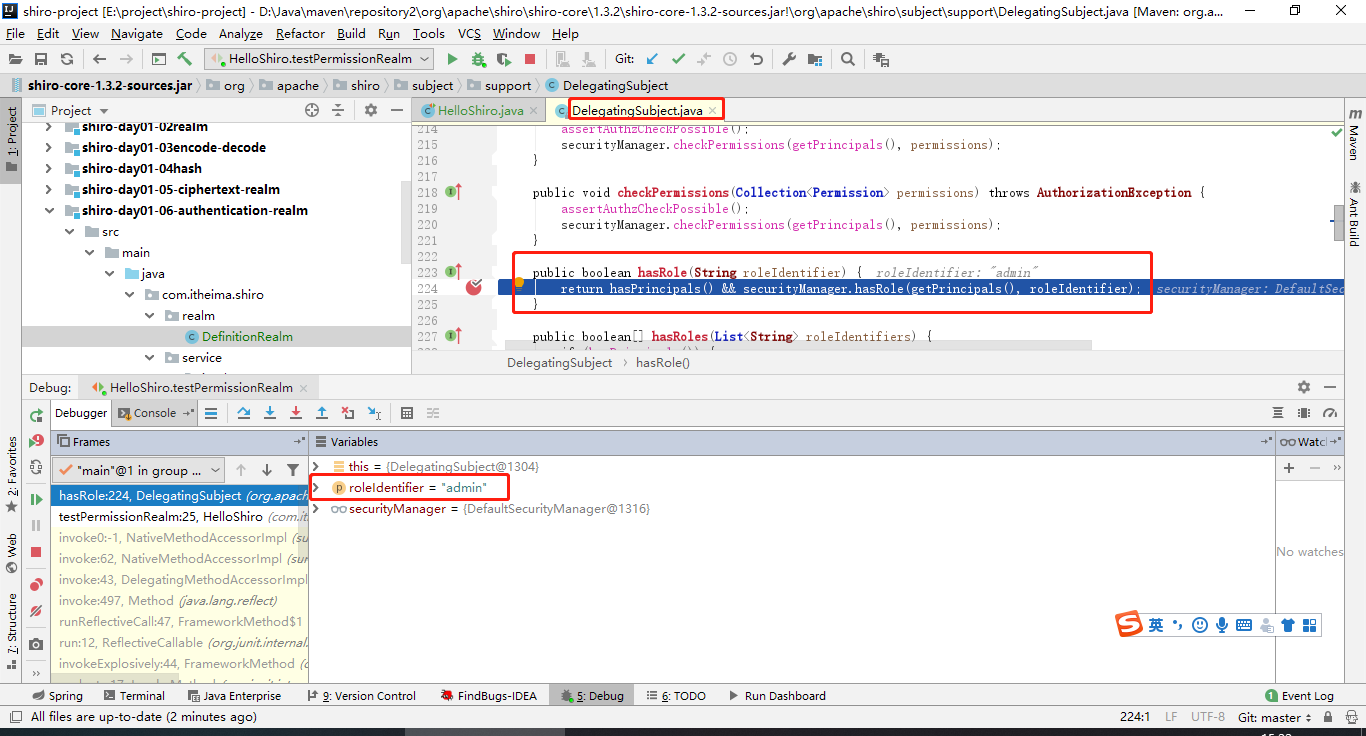Click the Open file toolbar icon
This screenshot has width=1366, height=736.
point(15,59)
